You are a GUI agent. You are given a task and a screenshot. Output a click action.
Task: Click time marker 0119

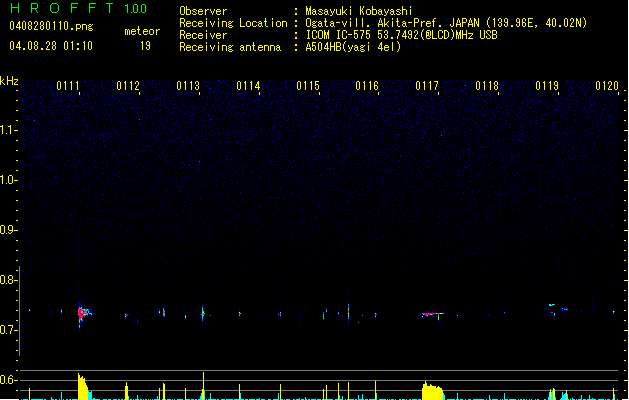(547, 86)
